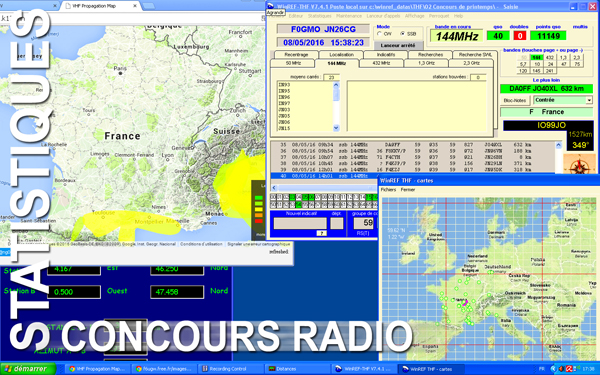600x375 pixels.
Task: Open the Editeur menu
Action: pos(296,16)
